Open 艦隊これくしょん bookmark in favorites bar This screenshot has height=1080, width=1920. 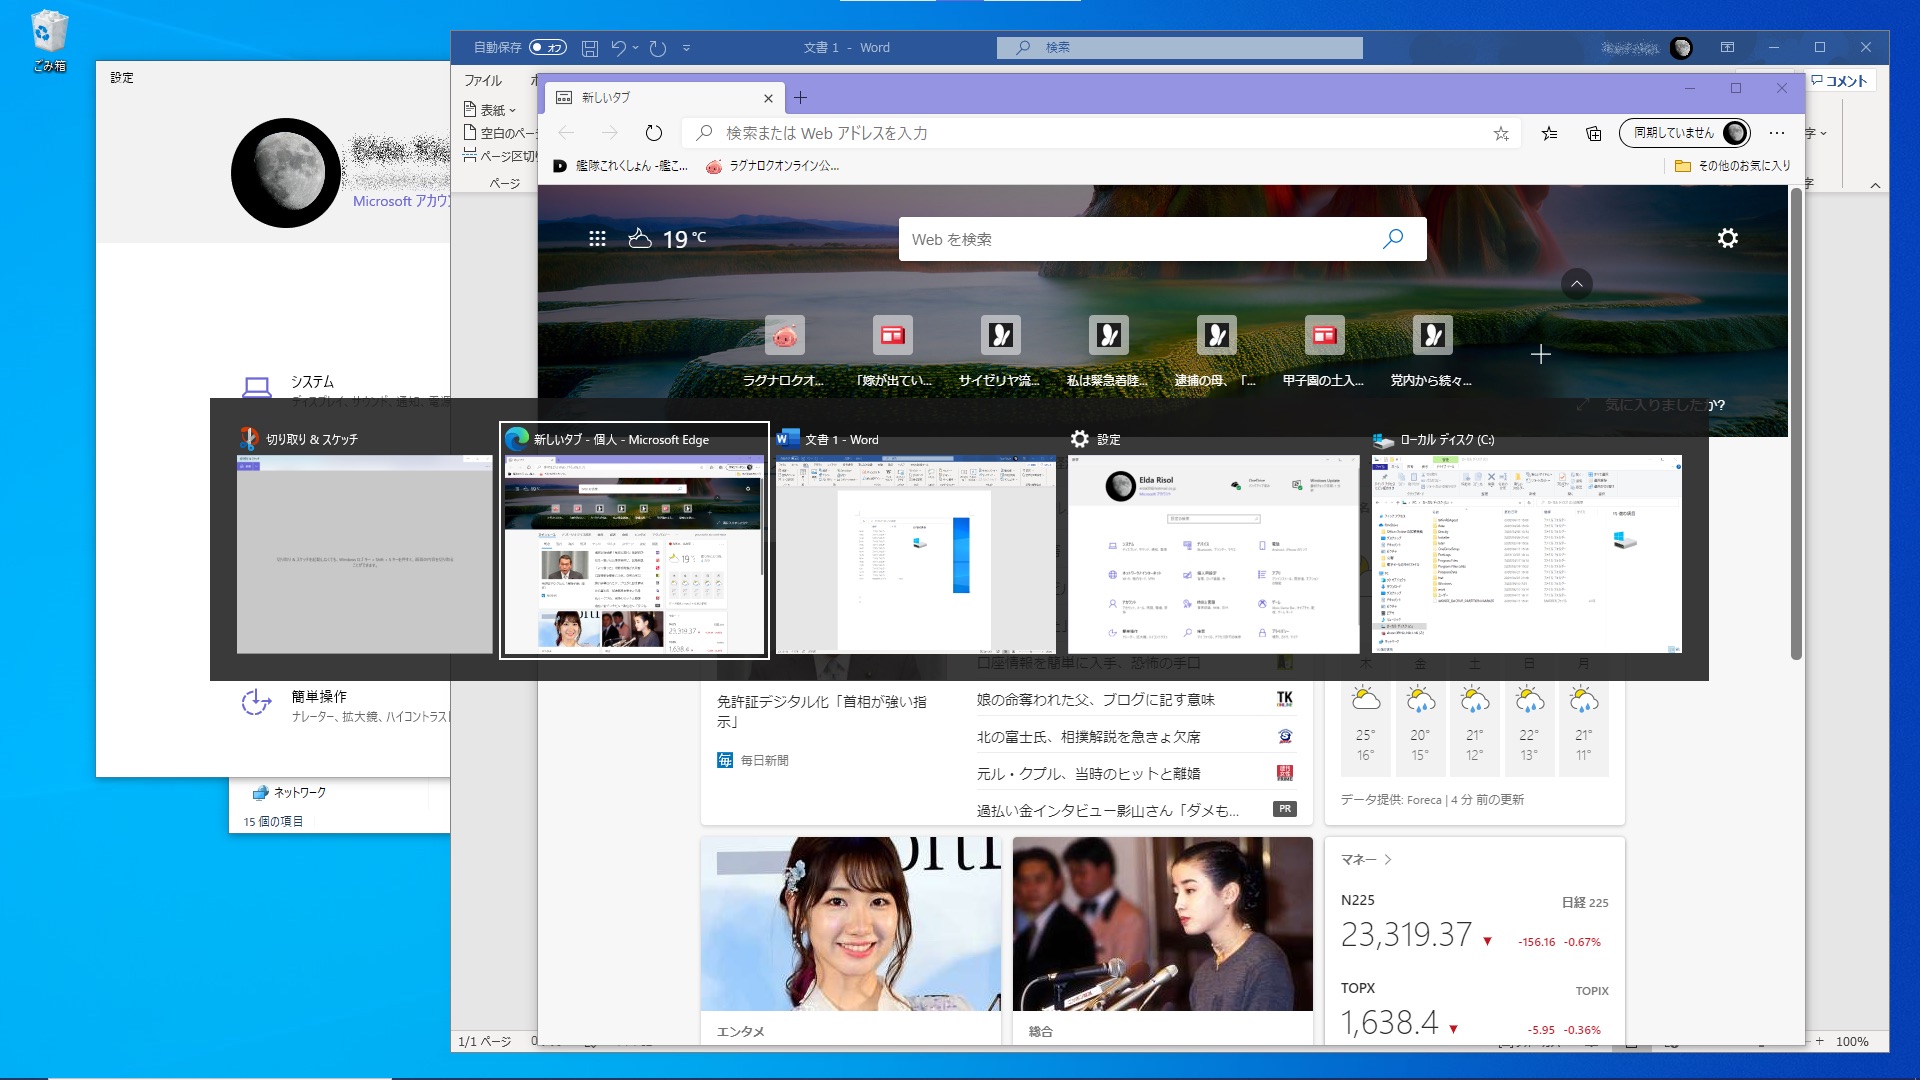click(621, 166)
